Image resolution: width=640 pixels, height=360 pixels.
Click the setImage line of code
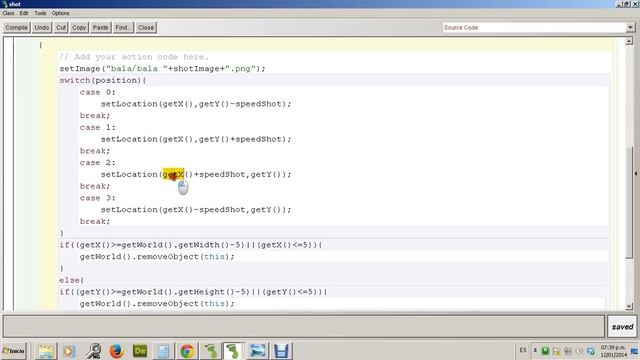click(162, 69)
